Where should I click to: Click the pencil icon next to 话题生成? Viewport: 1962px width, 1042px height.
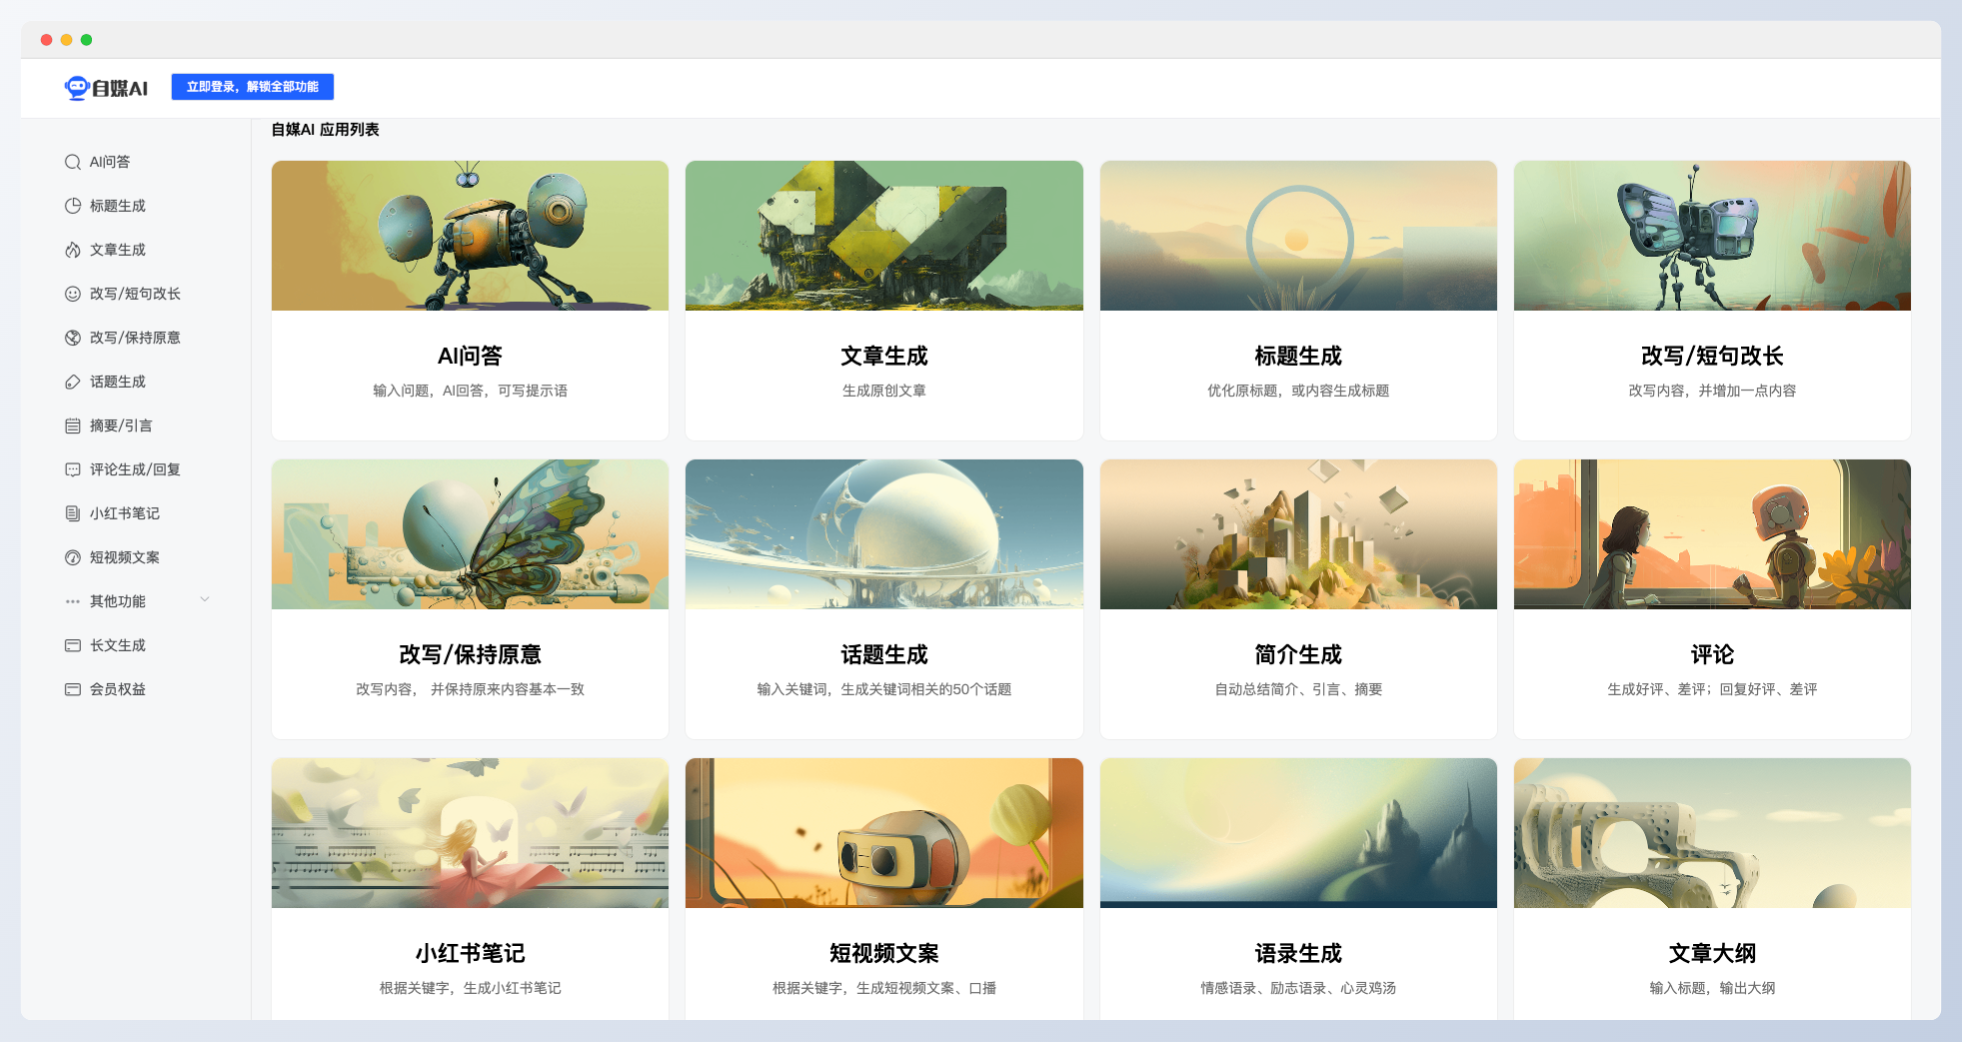tap(71, 381)
